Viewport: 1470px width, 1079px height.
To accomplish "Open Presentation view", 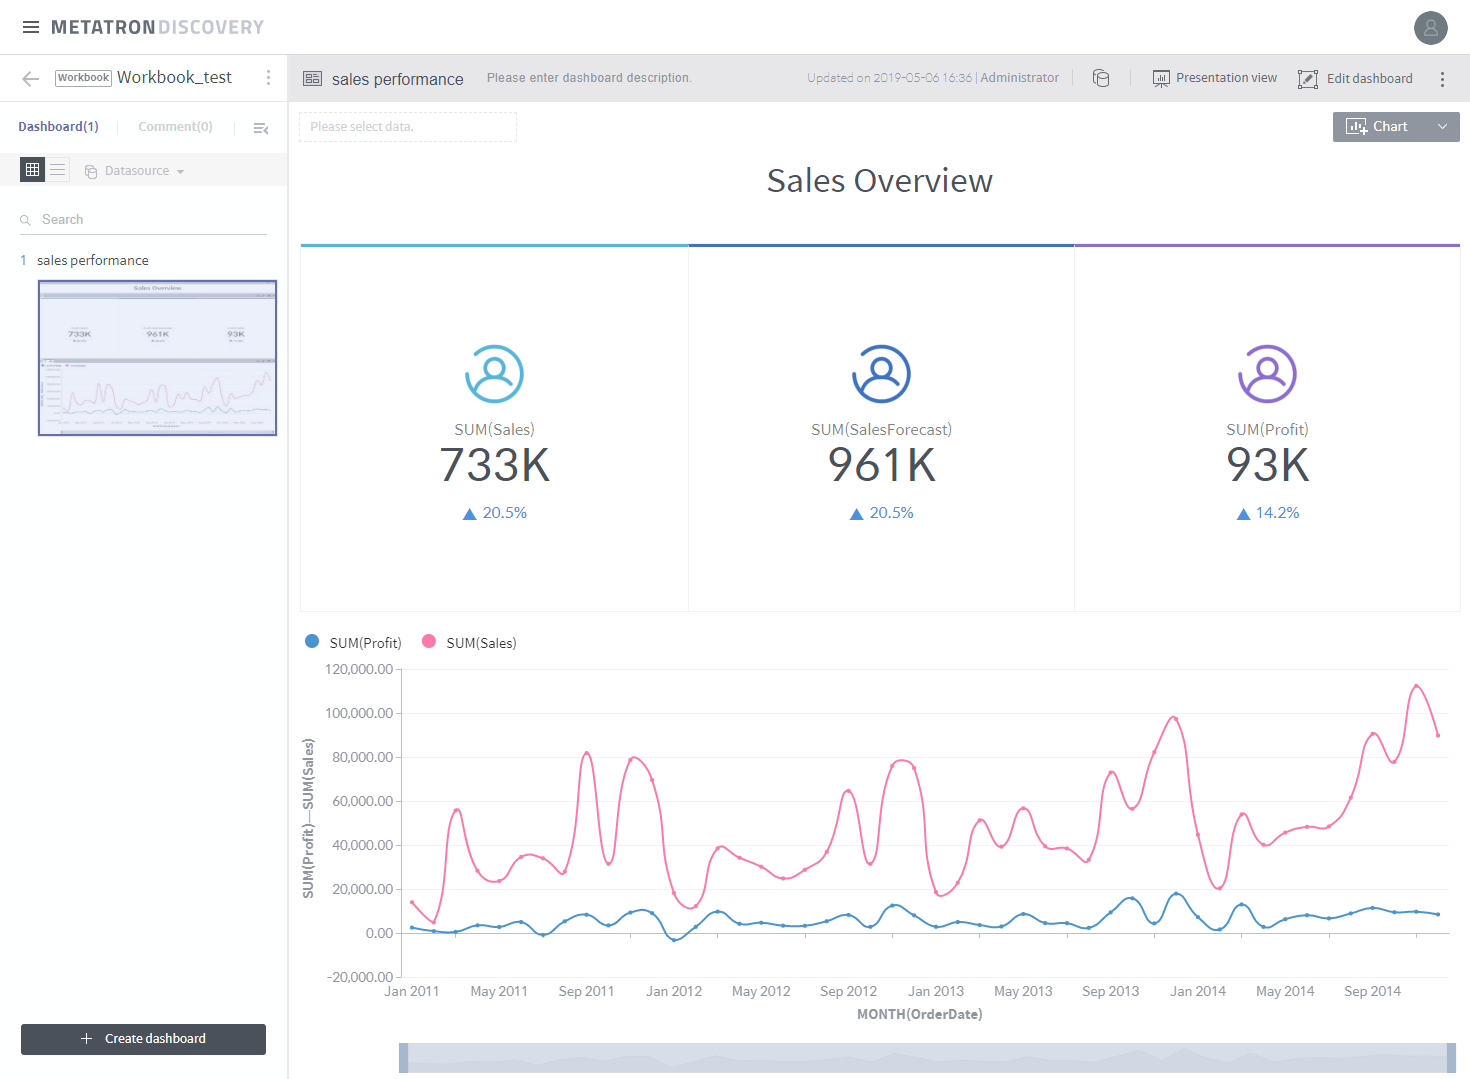I will (x=1214, y=78).
